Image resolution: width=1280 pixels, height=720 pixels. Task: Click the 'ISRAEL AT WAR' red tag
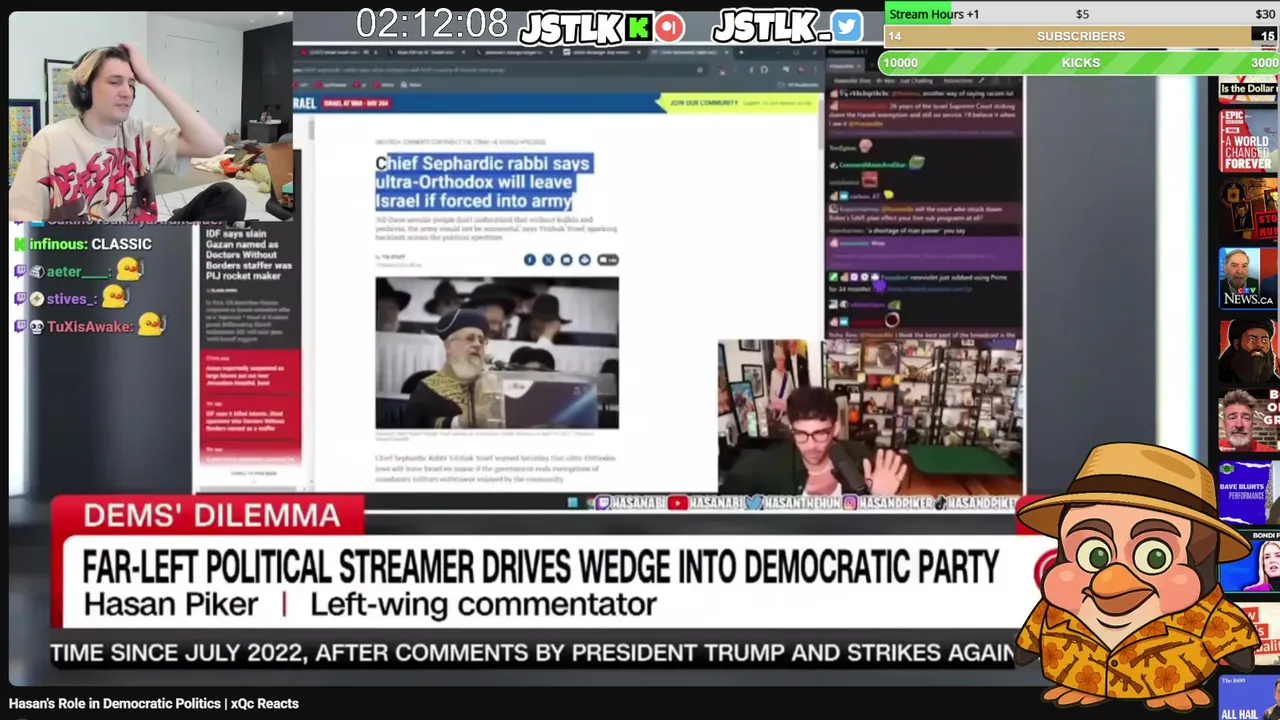(x=357, y=103)
